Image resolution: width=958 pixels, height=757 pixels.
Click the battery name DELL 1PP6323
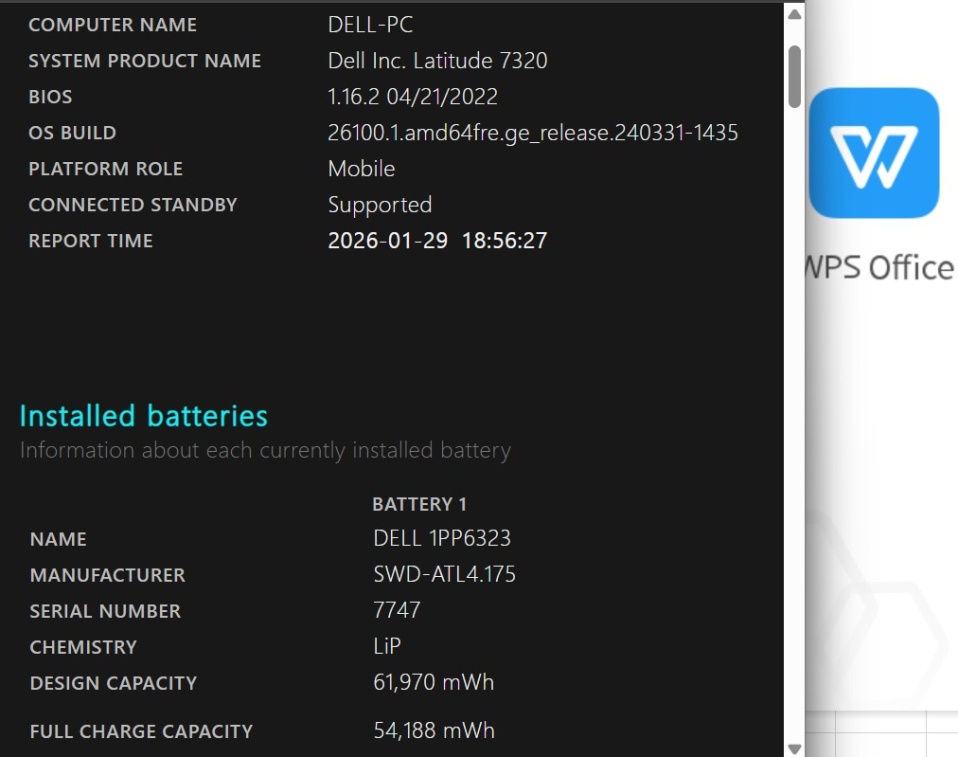pos(441,538)
